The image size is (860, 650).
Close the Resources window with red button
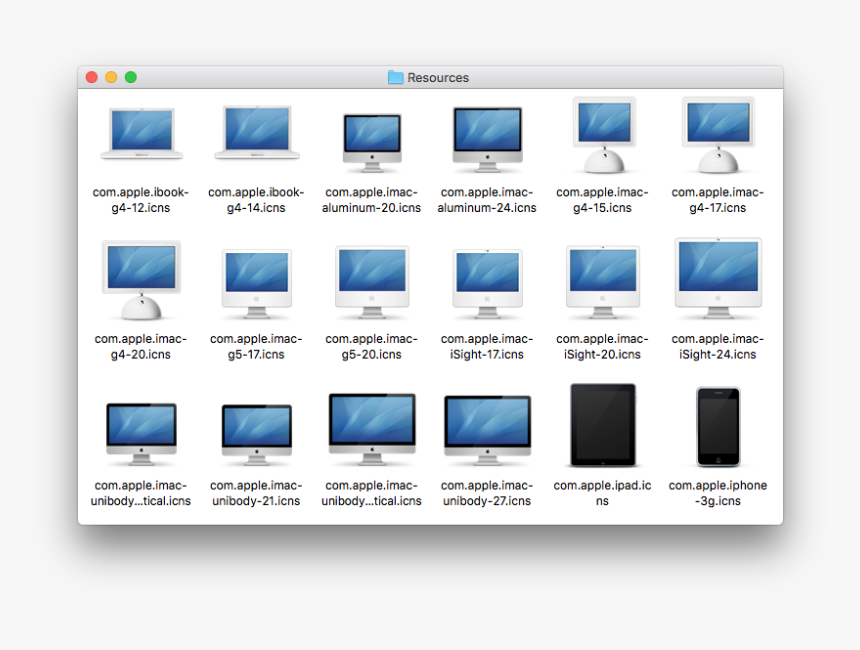(92, 77)
